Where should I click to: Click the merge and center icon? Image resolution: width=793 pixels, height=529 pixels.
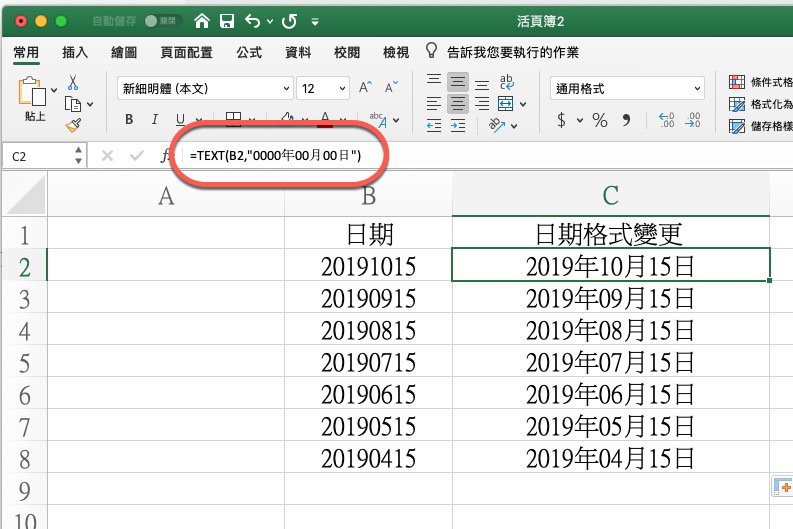coord(506,104)
